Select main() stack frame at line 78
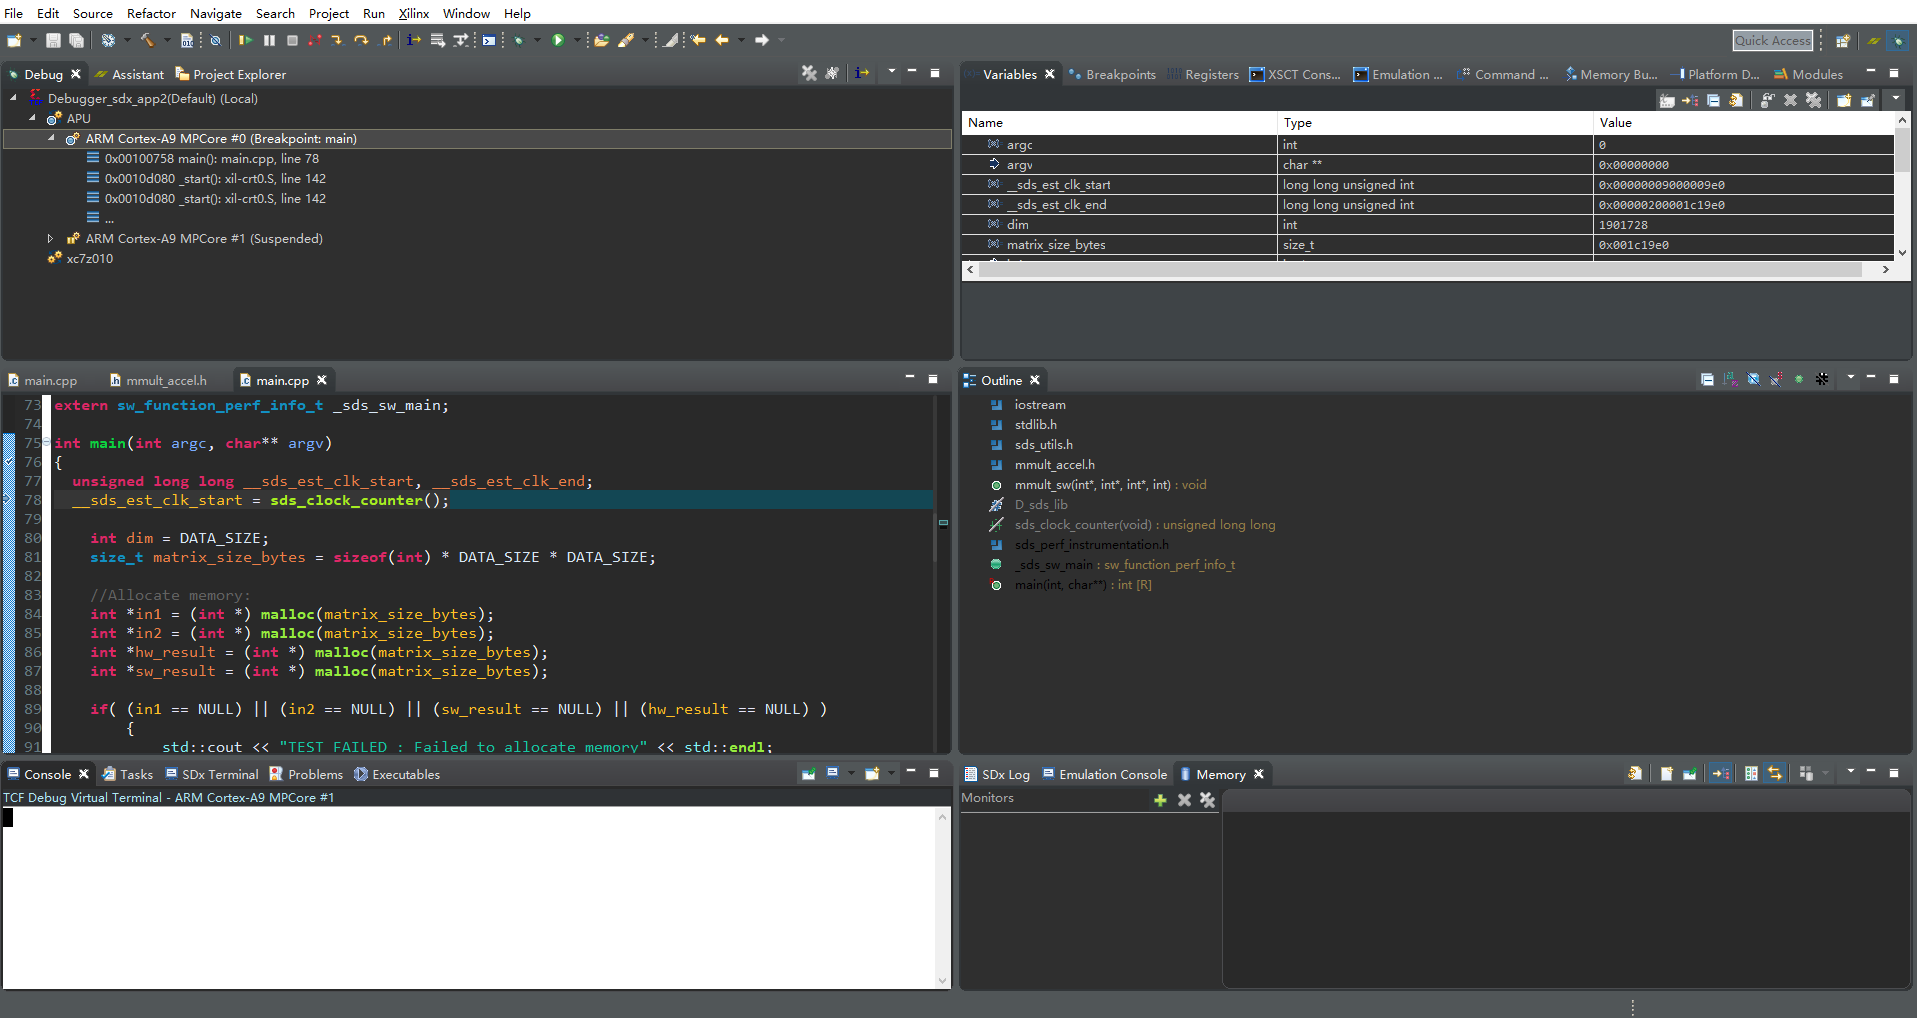The width and height of the screenshot is (1917, 1018). coord(212,159)
